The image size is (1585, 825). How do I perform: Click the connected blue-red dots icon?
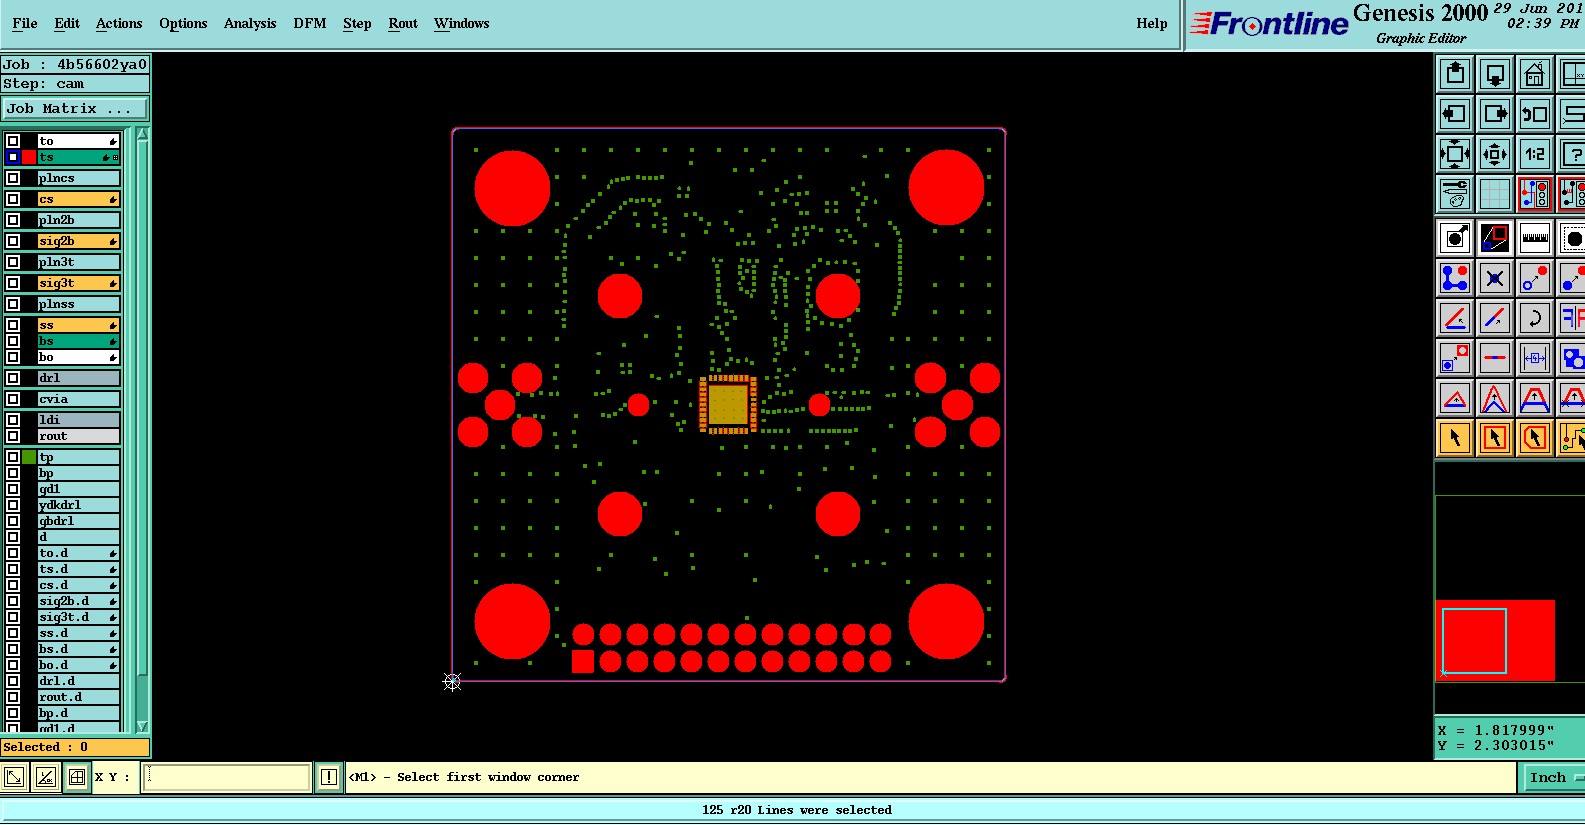pos(1455,278)
